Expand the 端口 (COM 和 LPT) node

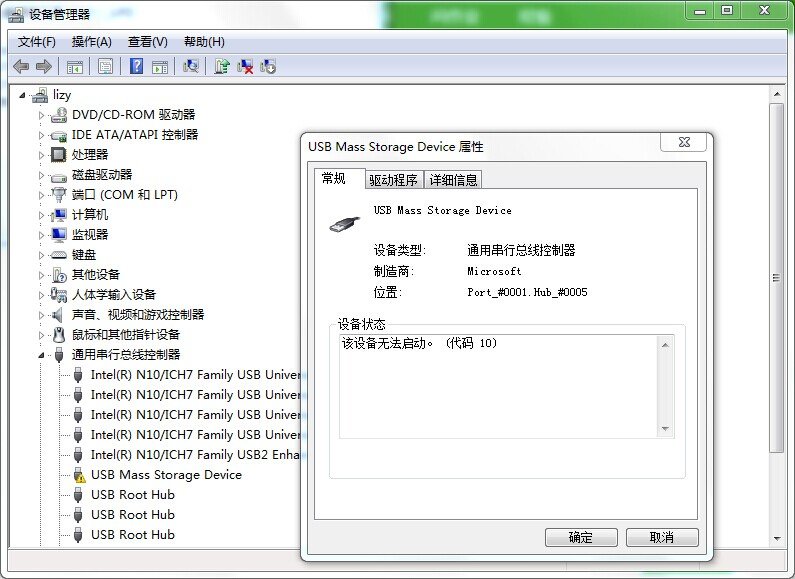(42, 195)
